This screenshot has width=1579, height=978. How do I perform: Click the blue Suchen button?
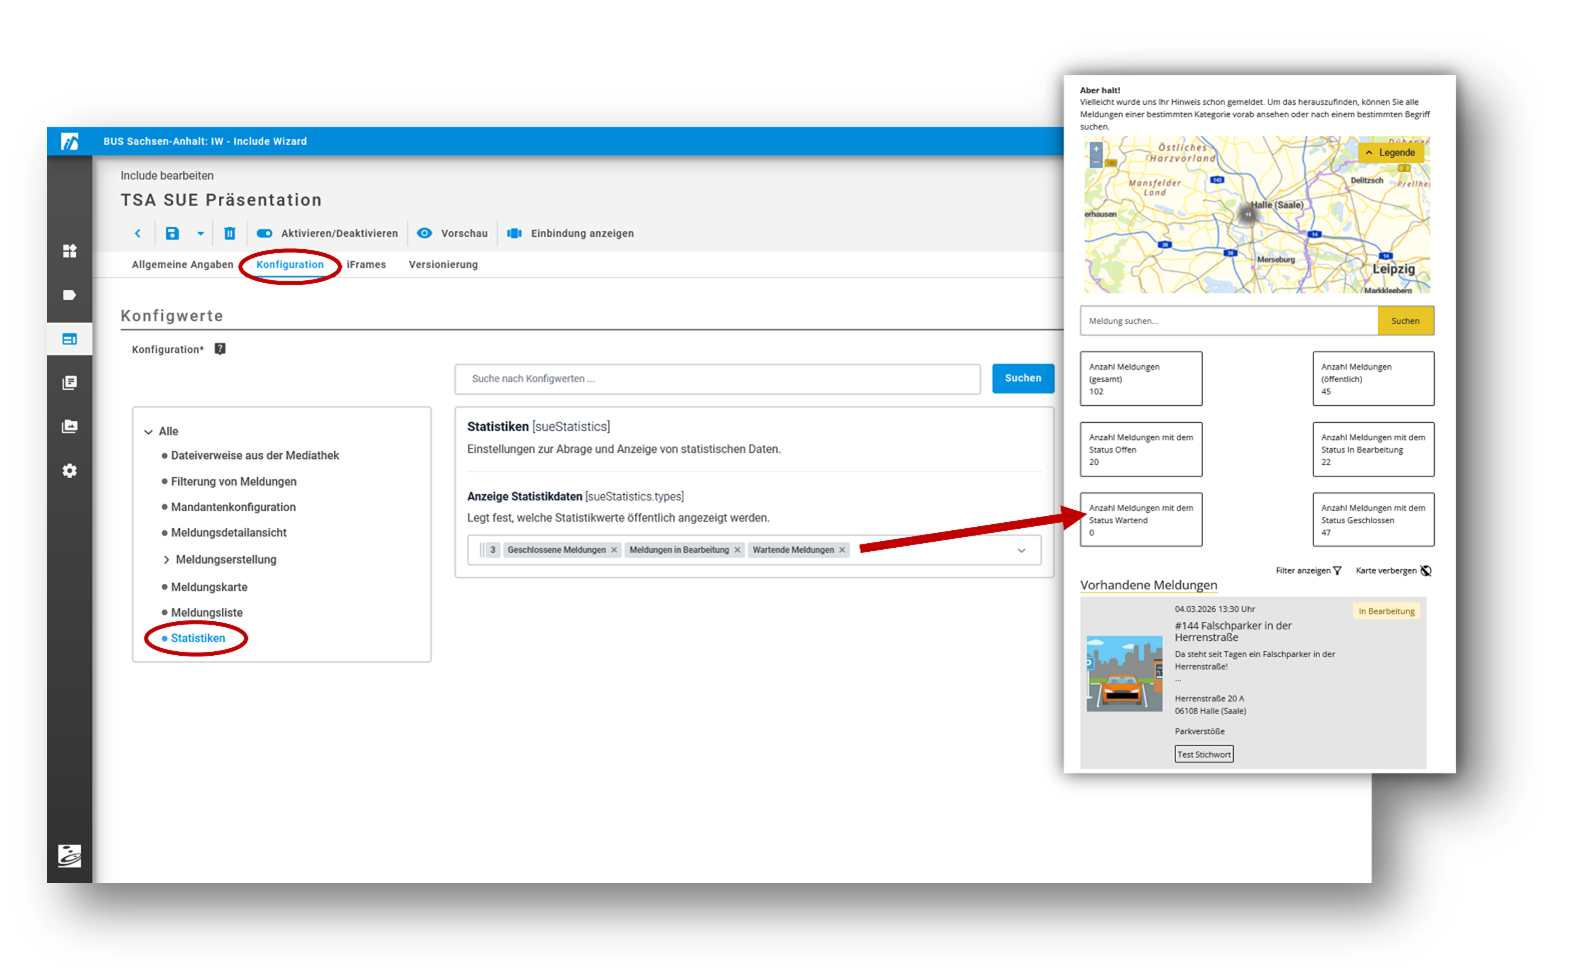[1023, 378]
